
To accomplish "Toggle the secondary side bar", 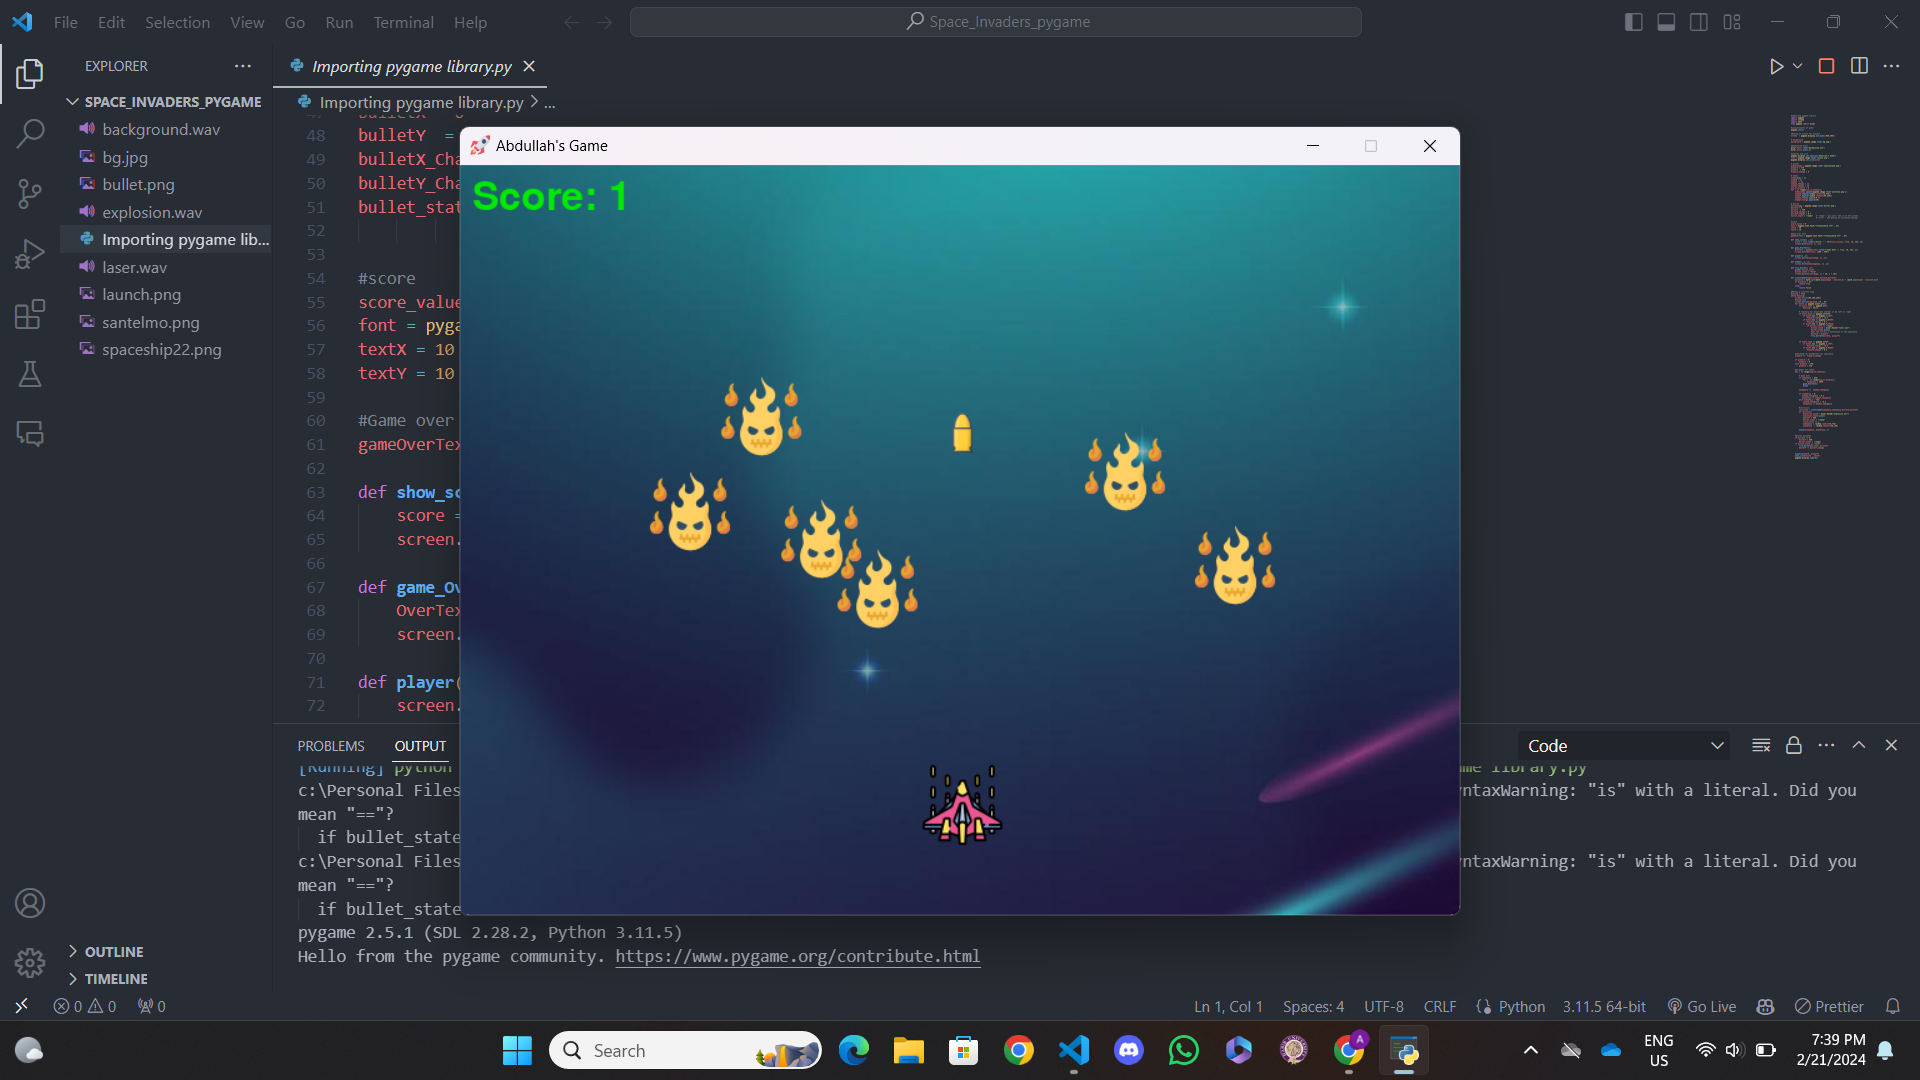I will point(1699,22).
